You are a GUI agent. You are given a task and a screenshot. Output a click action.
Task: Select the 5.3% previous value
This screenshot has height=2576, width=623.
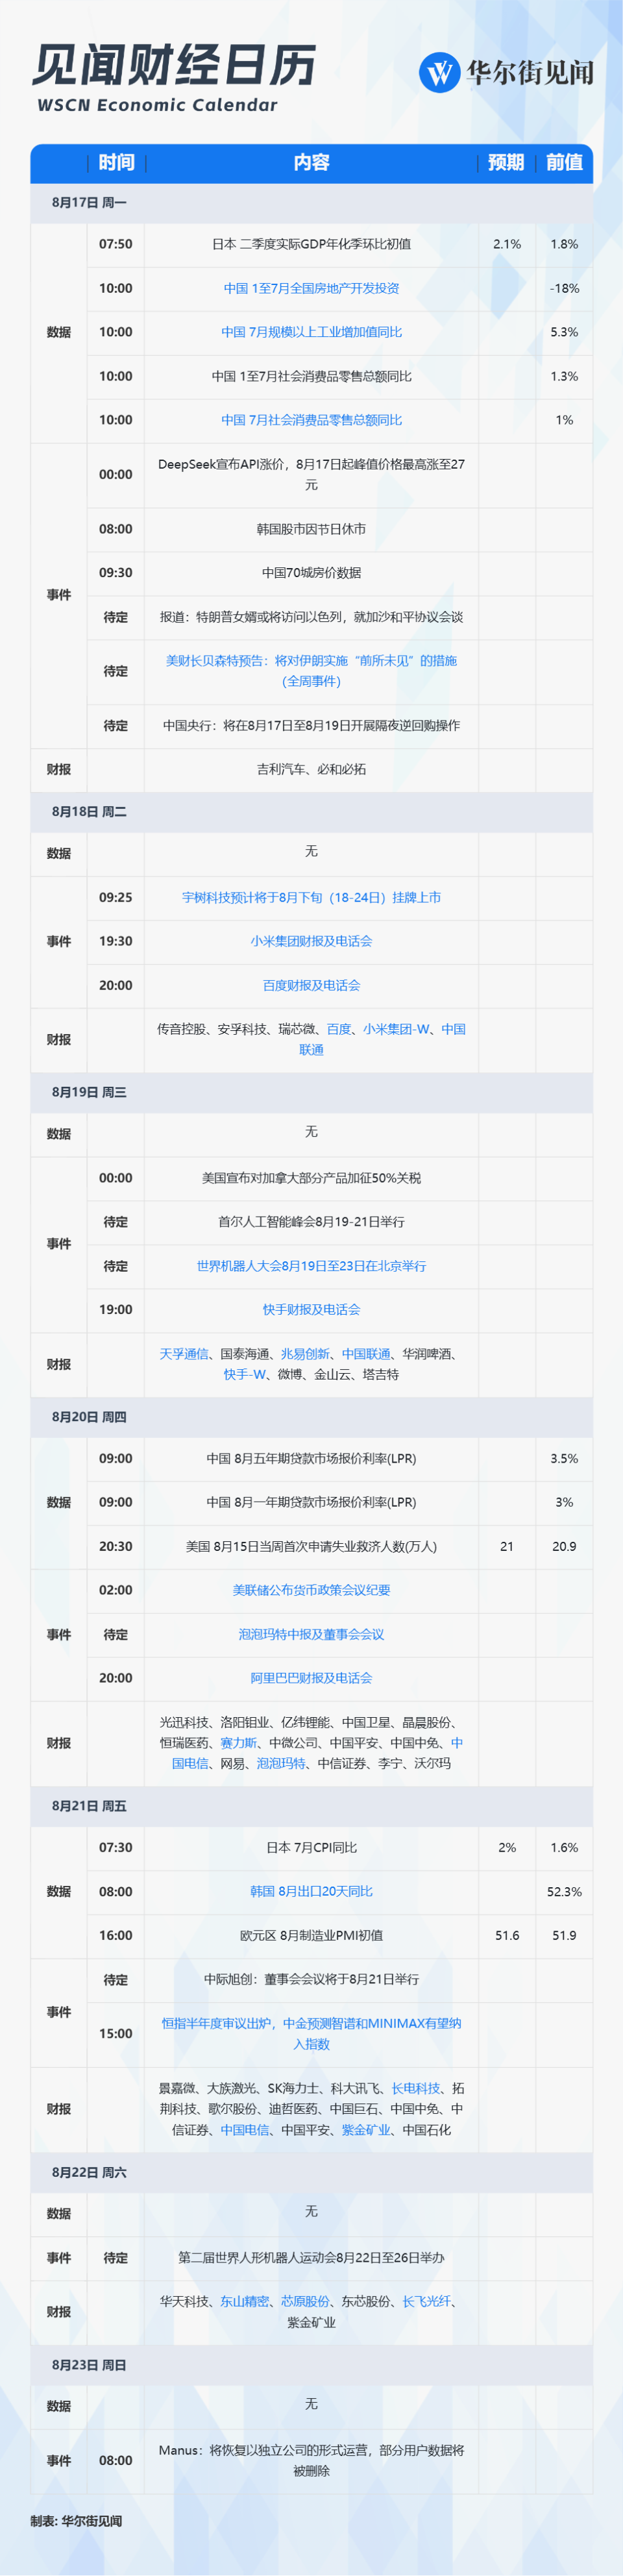pyautogui.click(x=564, y=332)
